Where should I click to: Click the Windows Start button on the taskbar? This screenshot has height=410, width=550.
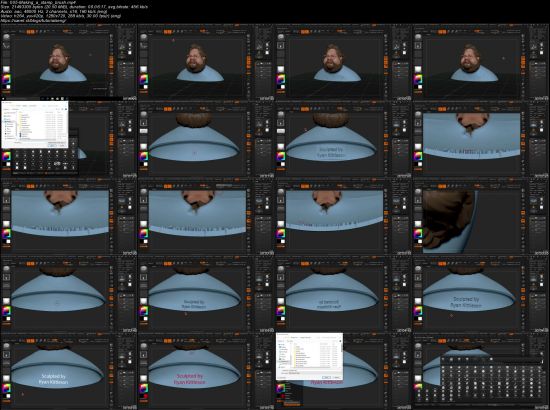pos(4,99)
